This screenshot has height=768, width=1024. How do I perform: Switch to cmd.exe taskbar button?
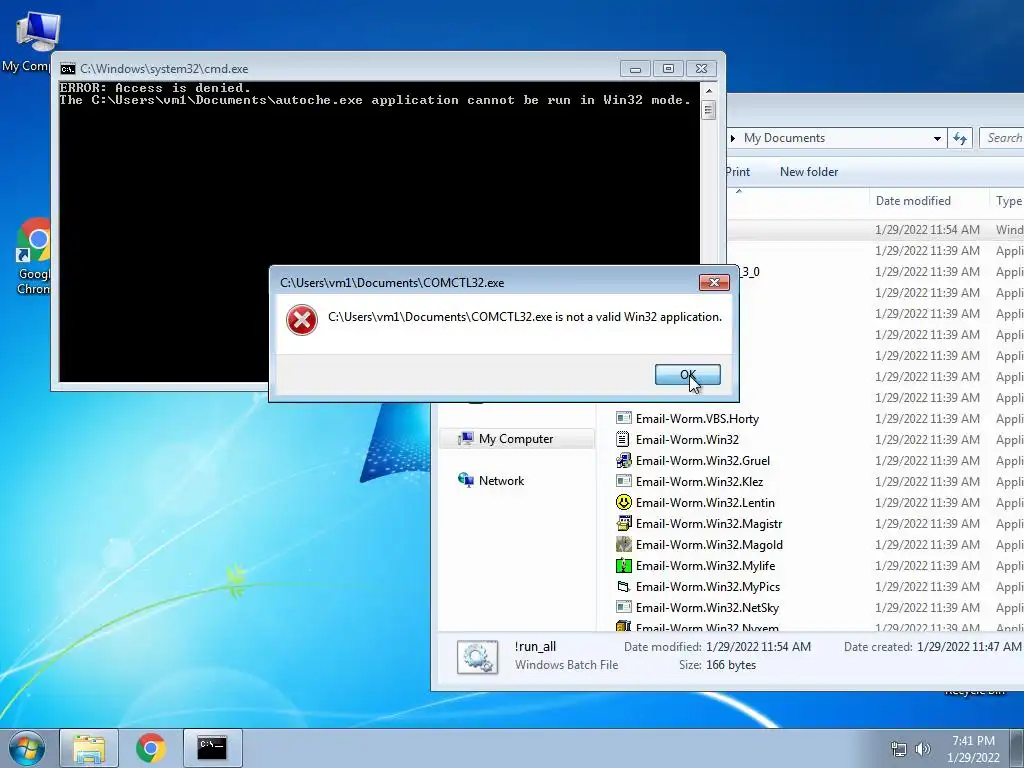click(212, 748)
